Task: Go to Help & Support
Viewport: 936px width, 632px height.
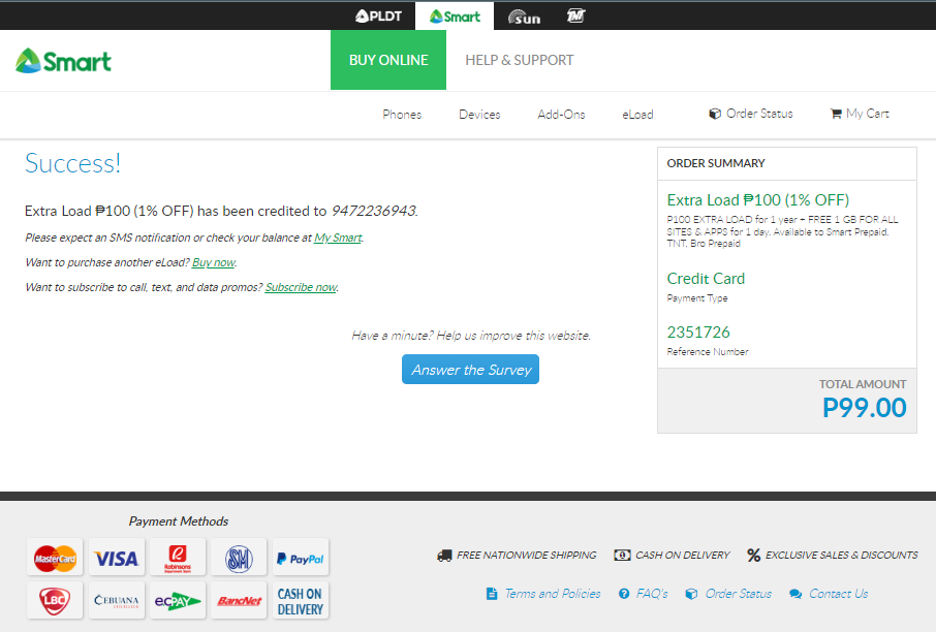Action: 519,60
